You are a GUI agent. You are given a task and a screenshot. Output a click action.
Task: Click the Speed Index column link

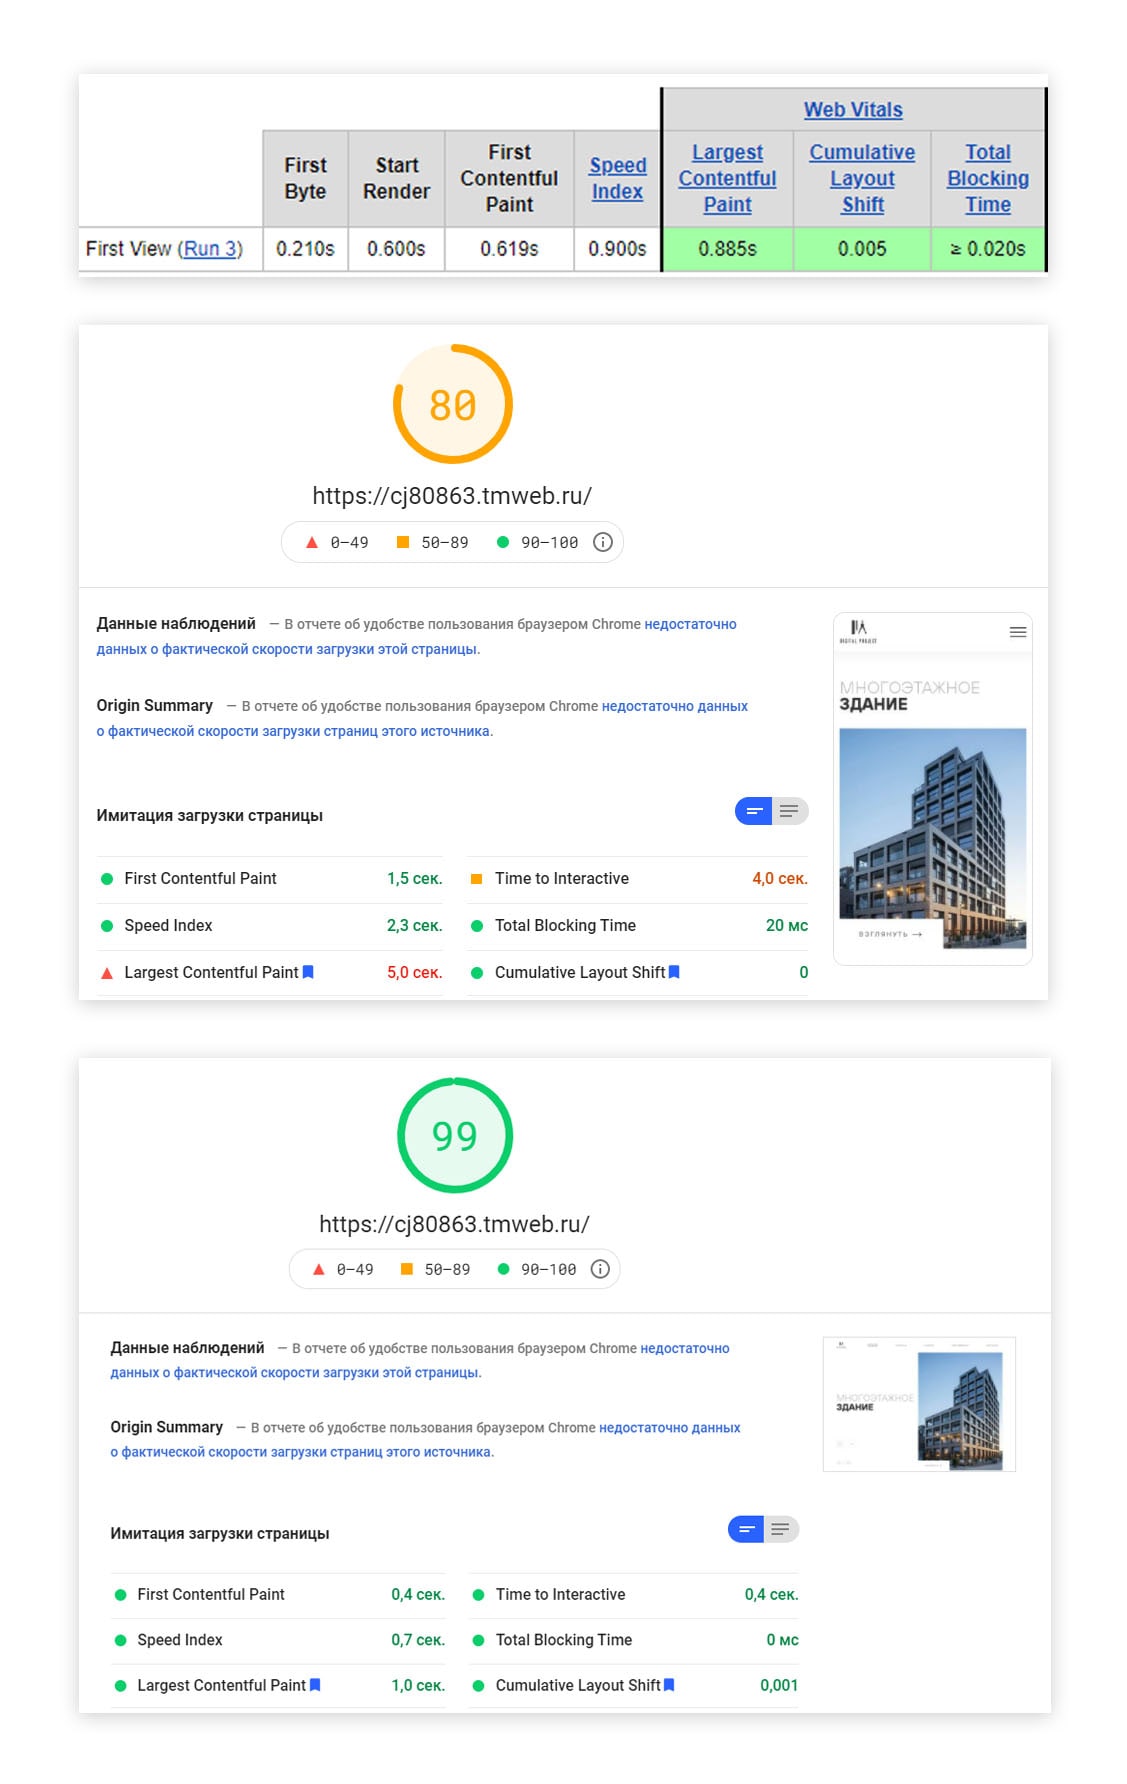coord(617,178)
